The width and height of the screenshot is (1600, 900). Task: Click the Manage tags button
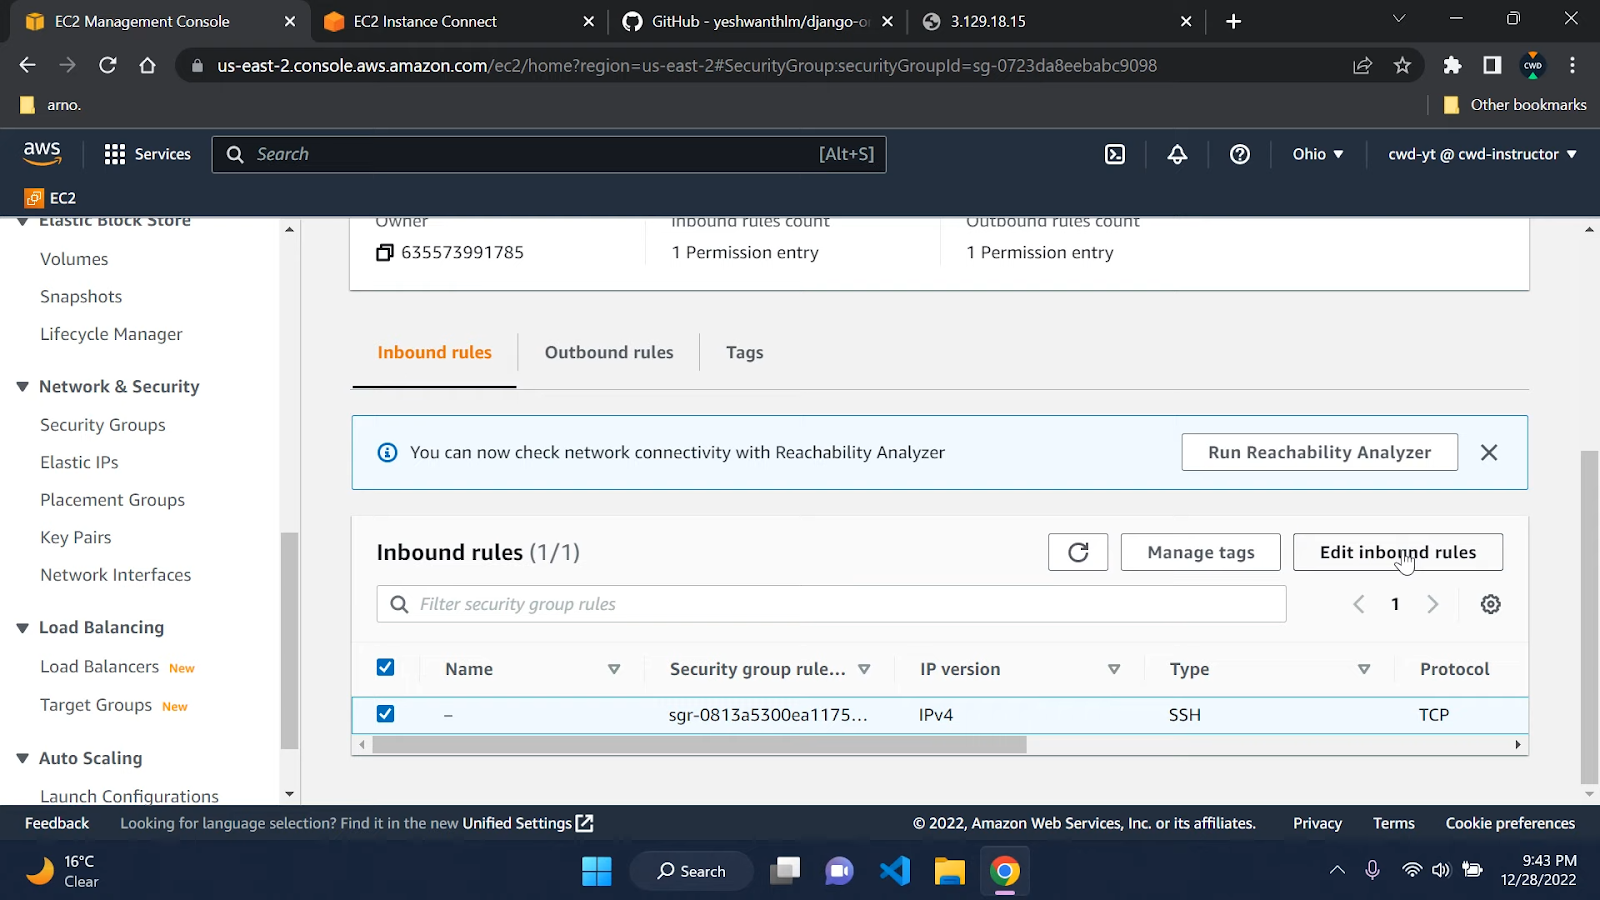tap(1200, 552)
